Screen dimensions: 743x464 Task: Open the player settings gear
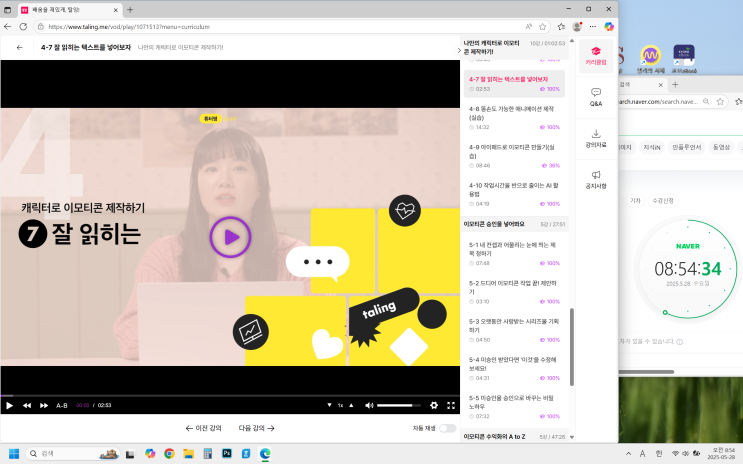434,405
